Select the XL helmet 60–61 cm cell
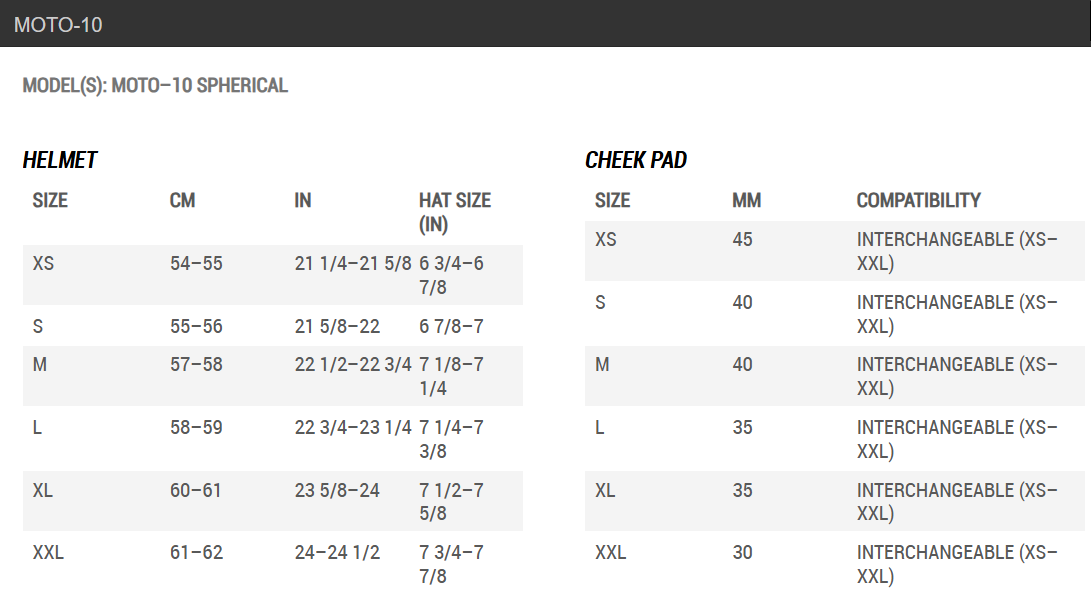 coord(196,491)
